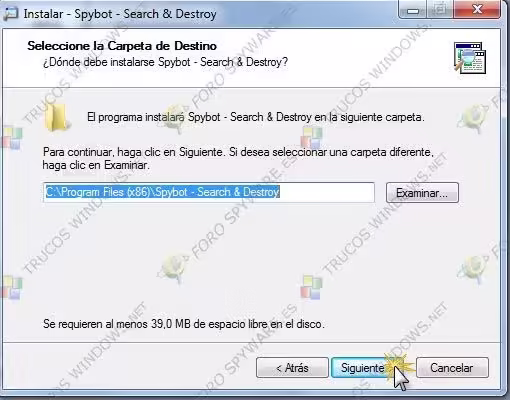This screenshot has height=400, width=510.
Task: Click the yellow folder icon
Action: (x=57, y=117)
